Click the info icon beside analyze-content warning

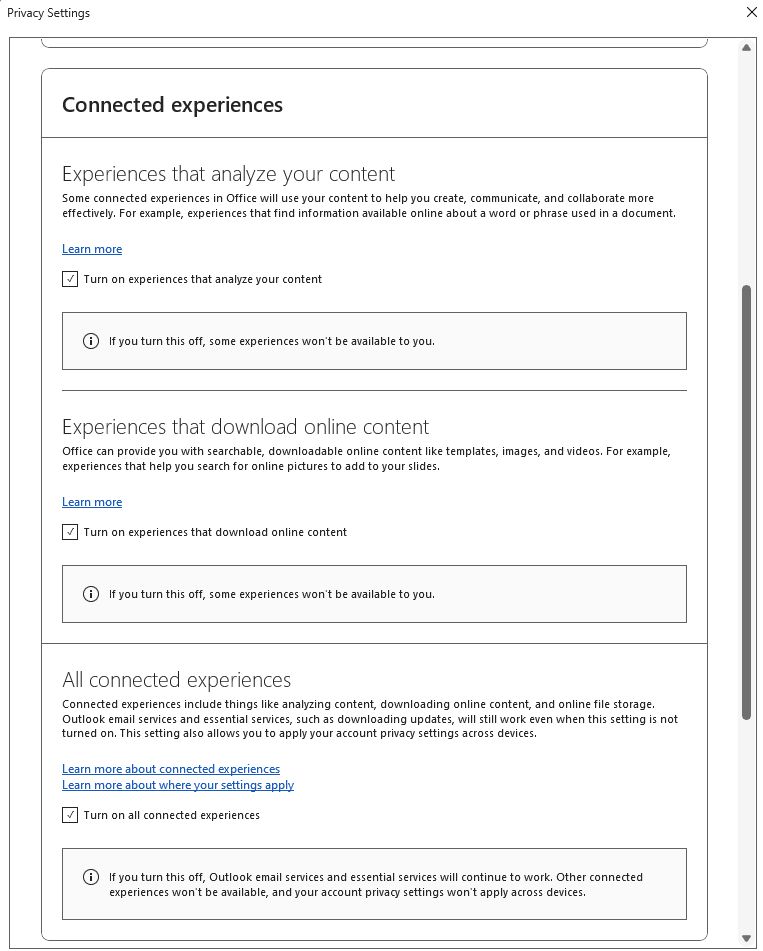pos(90,340)
